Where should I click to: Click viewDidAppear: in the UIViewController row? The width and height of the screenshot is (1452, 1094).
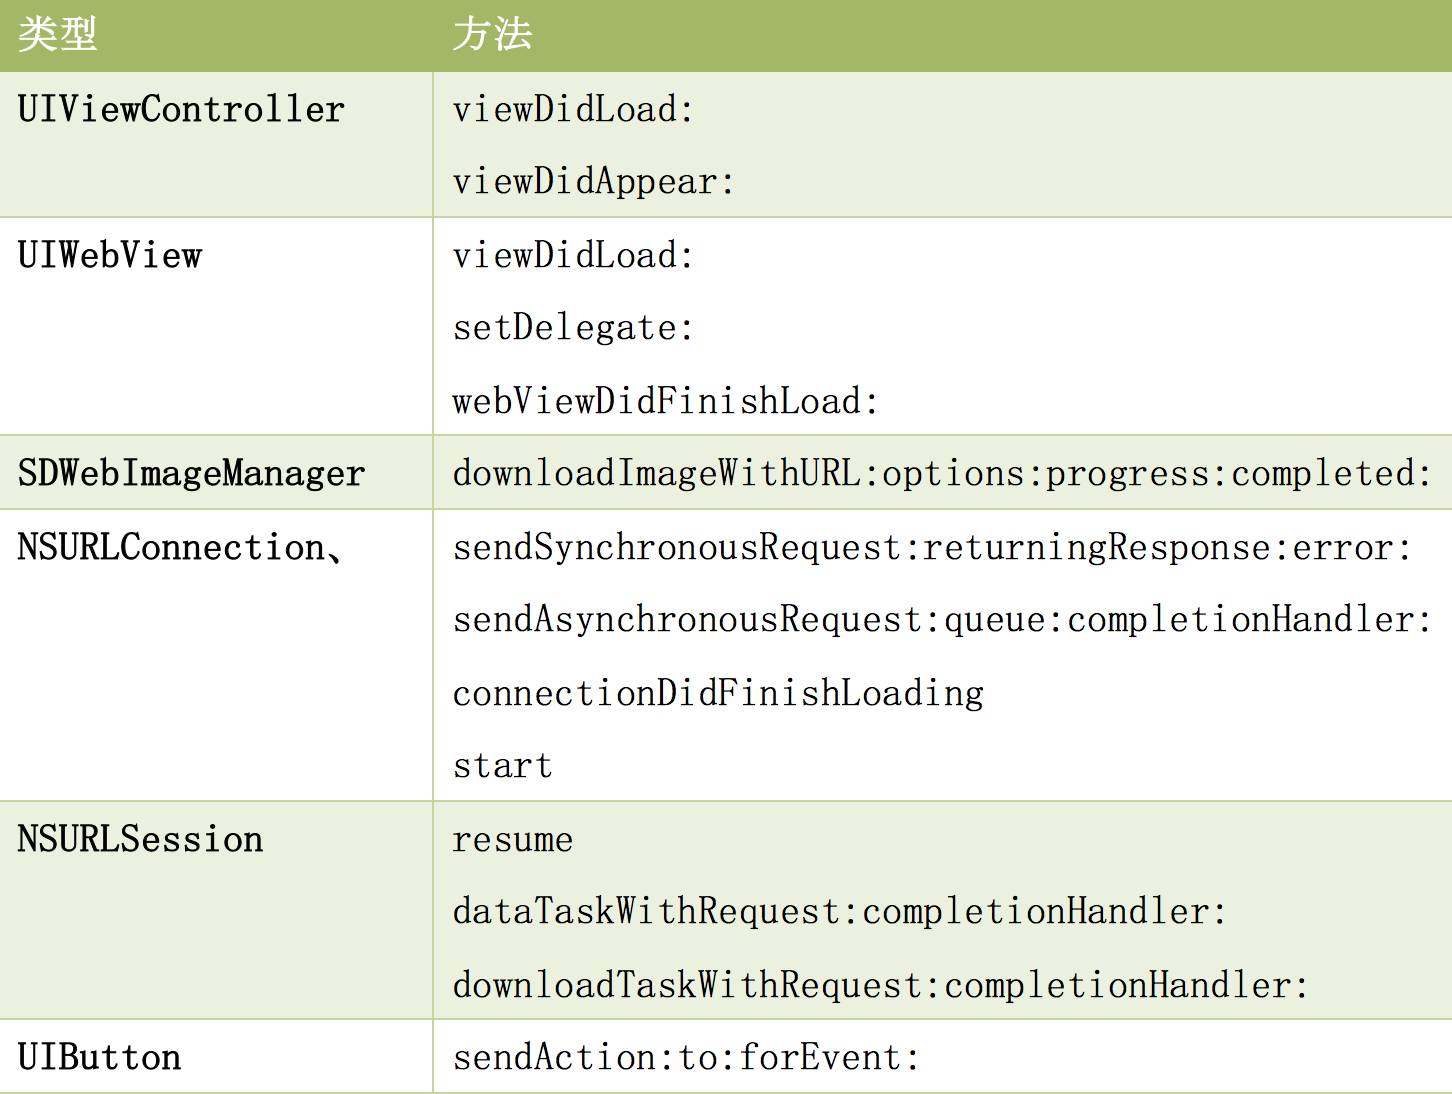(593, 182)
